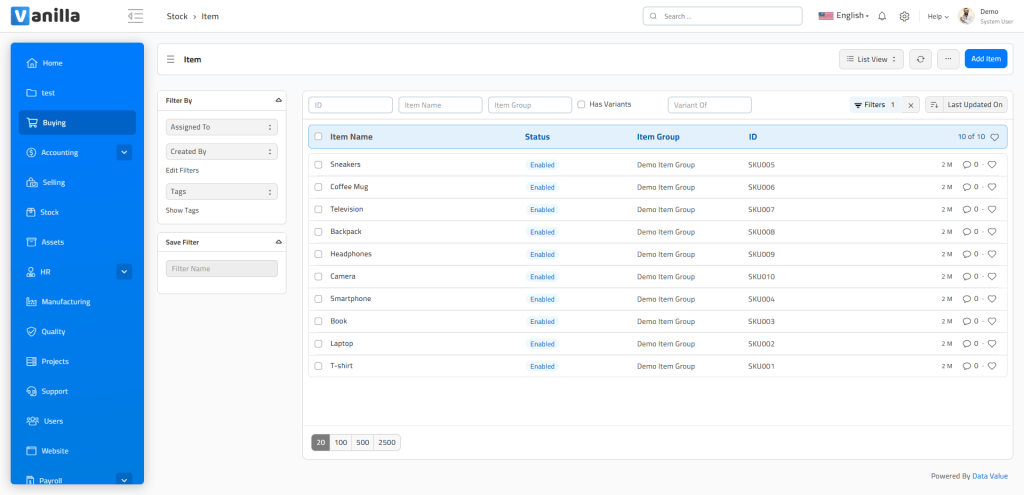This screenshot has height=495, width=1024.
Task: Collapse the Filter By panel
Action: click(279, 101)
